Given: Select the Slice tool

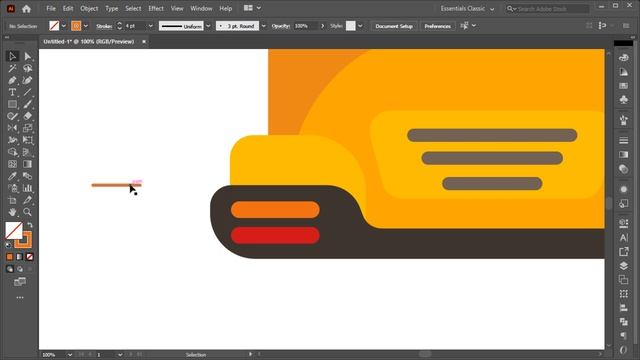Looking at the screenshot, I should (x=27, y=200).
